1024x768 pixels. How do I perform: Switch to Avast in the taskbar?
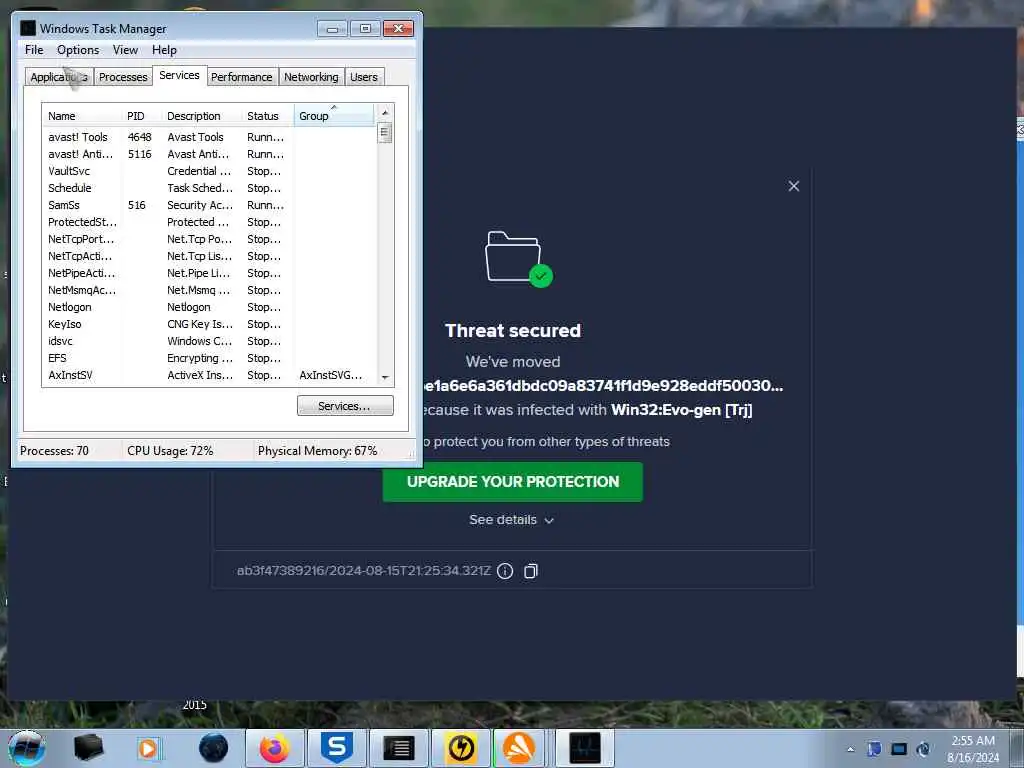click(x=519, y=748)
